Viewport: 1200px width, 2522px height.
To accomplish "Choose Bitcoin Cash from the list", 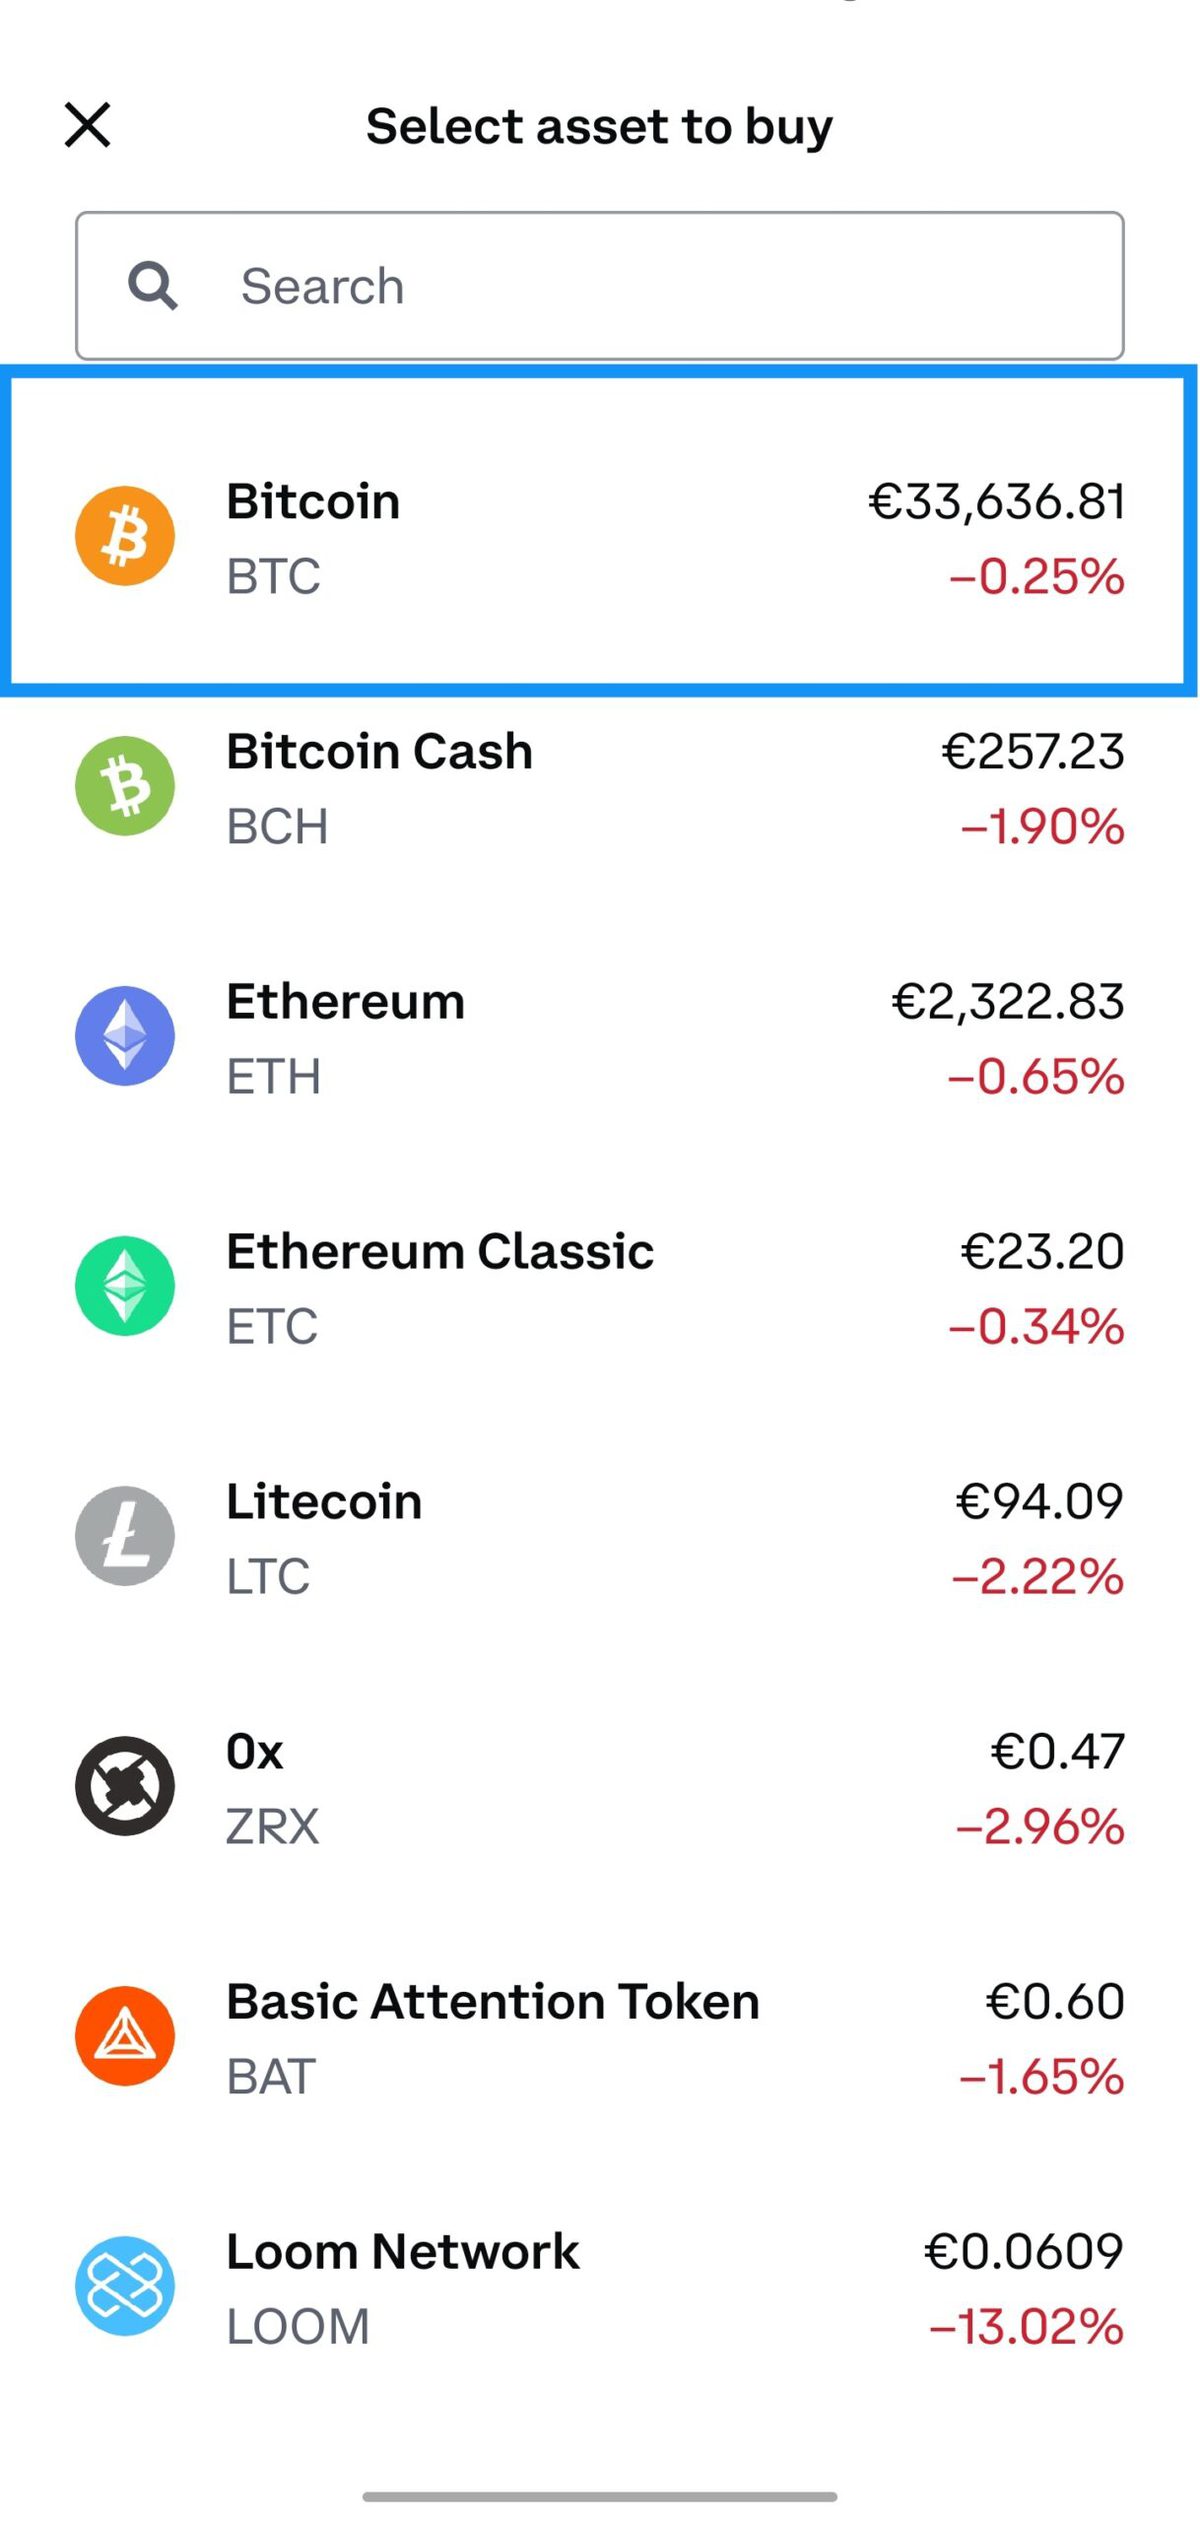I will 379,752.
